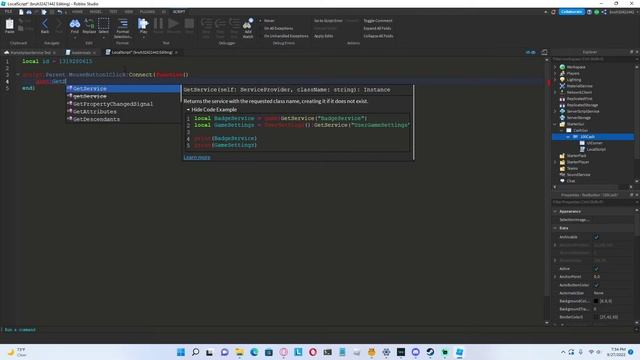Toggle the Active property checkbox
This screenshot has width=640, height=360.
[x=596, y=269]
